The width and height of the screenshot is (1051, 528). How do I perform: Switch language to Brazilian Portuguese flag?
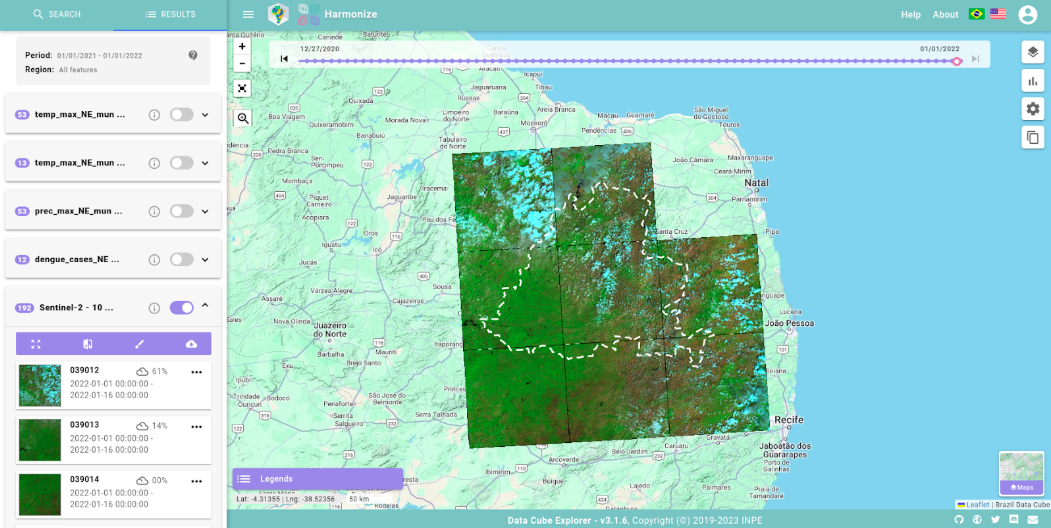(x=977, y=14)
